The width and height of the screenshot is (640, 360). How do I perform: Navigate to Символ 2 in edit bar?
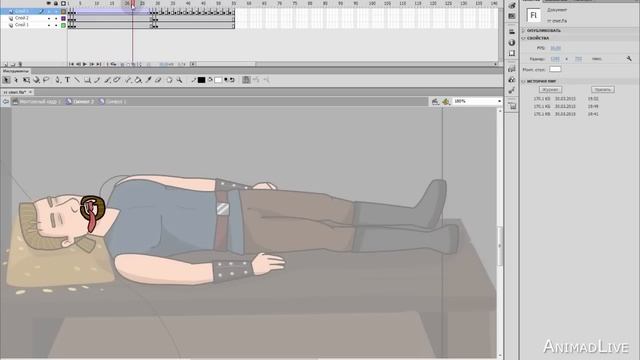[80, 101]
